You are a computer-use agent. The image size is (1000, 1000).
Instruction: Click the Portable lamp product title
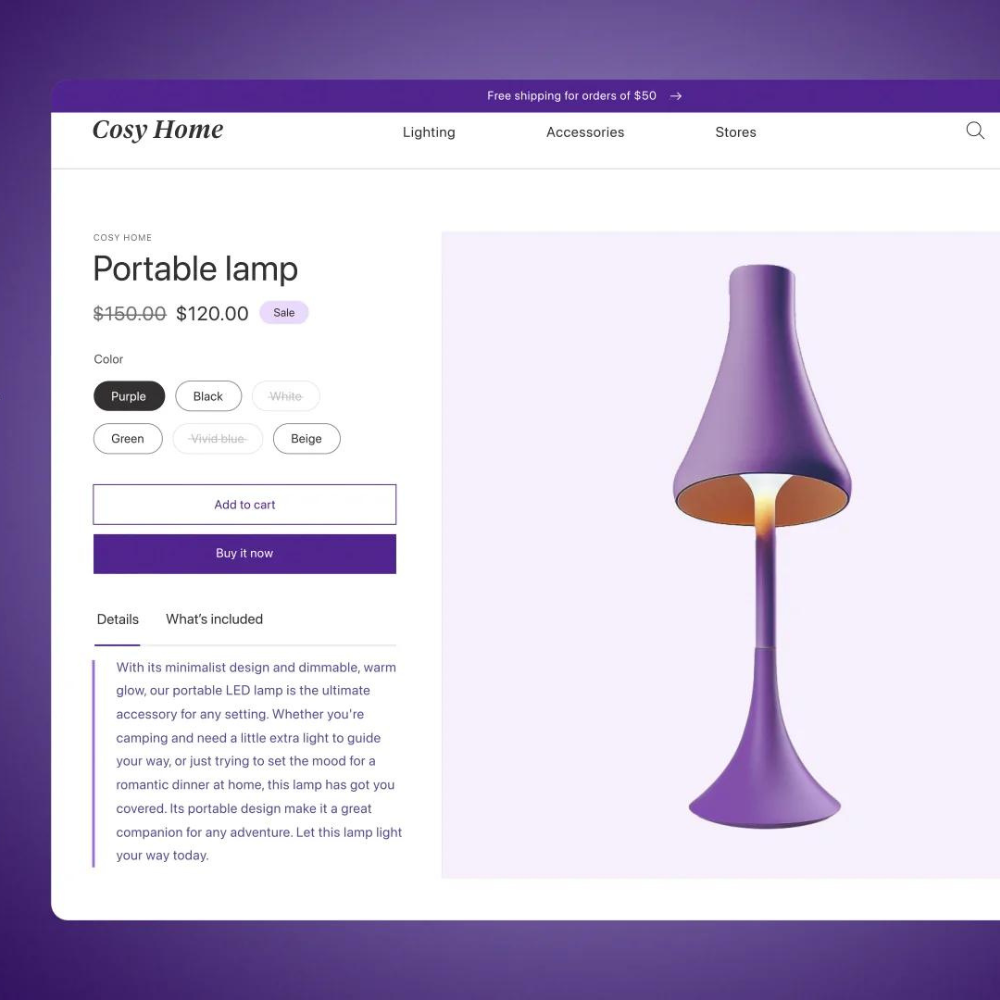click(195, 268)
